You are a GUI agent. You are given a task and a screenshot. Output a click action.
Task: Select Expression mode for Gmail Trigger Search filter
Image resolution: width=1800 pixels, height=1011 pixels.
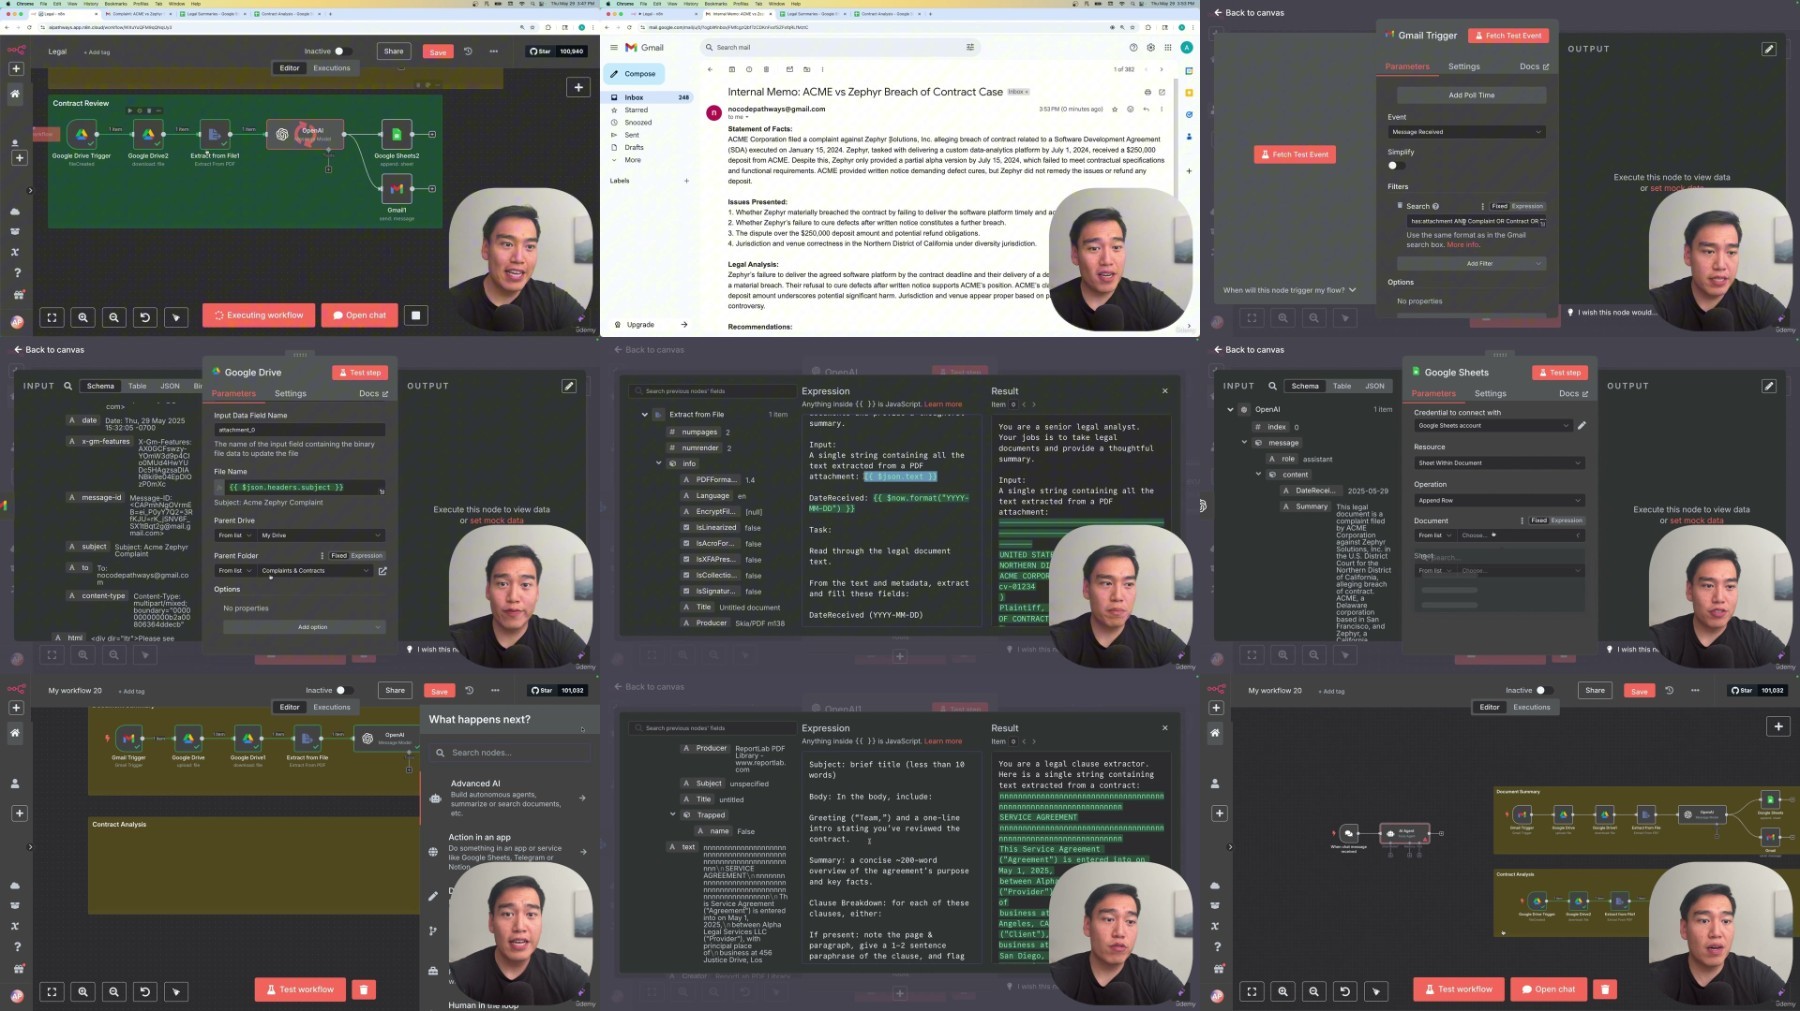[1527, 206]
